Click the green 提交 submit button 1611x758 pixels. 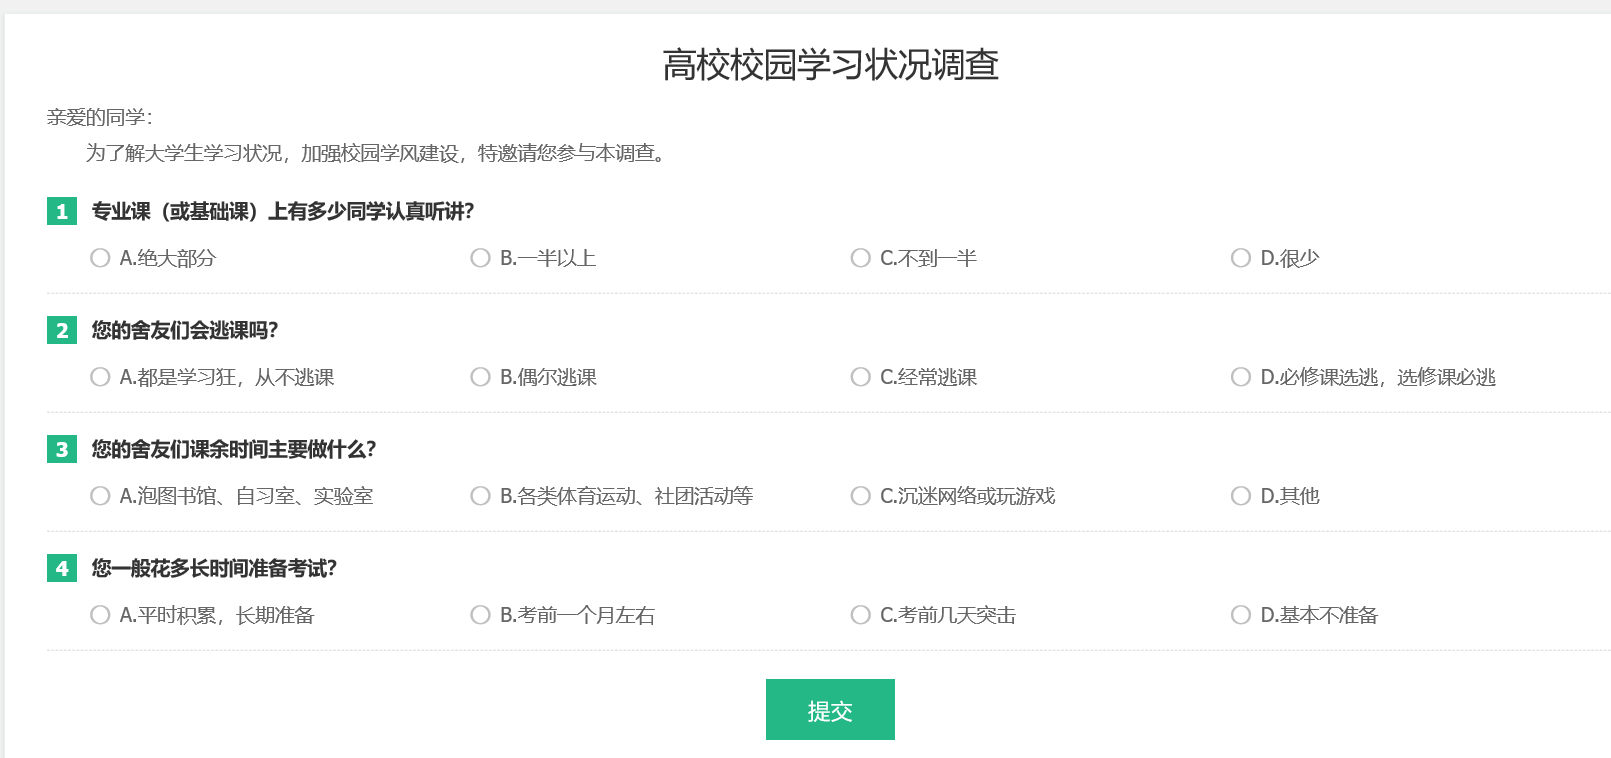(830, 710)
